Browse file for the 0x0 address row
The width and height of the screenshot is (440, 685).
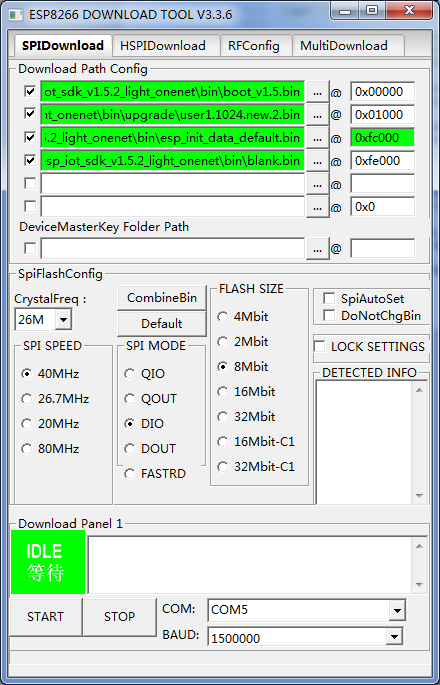pos(317,207)
